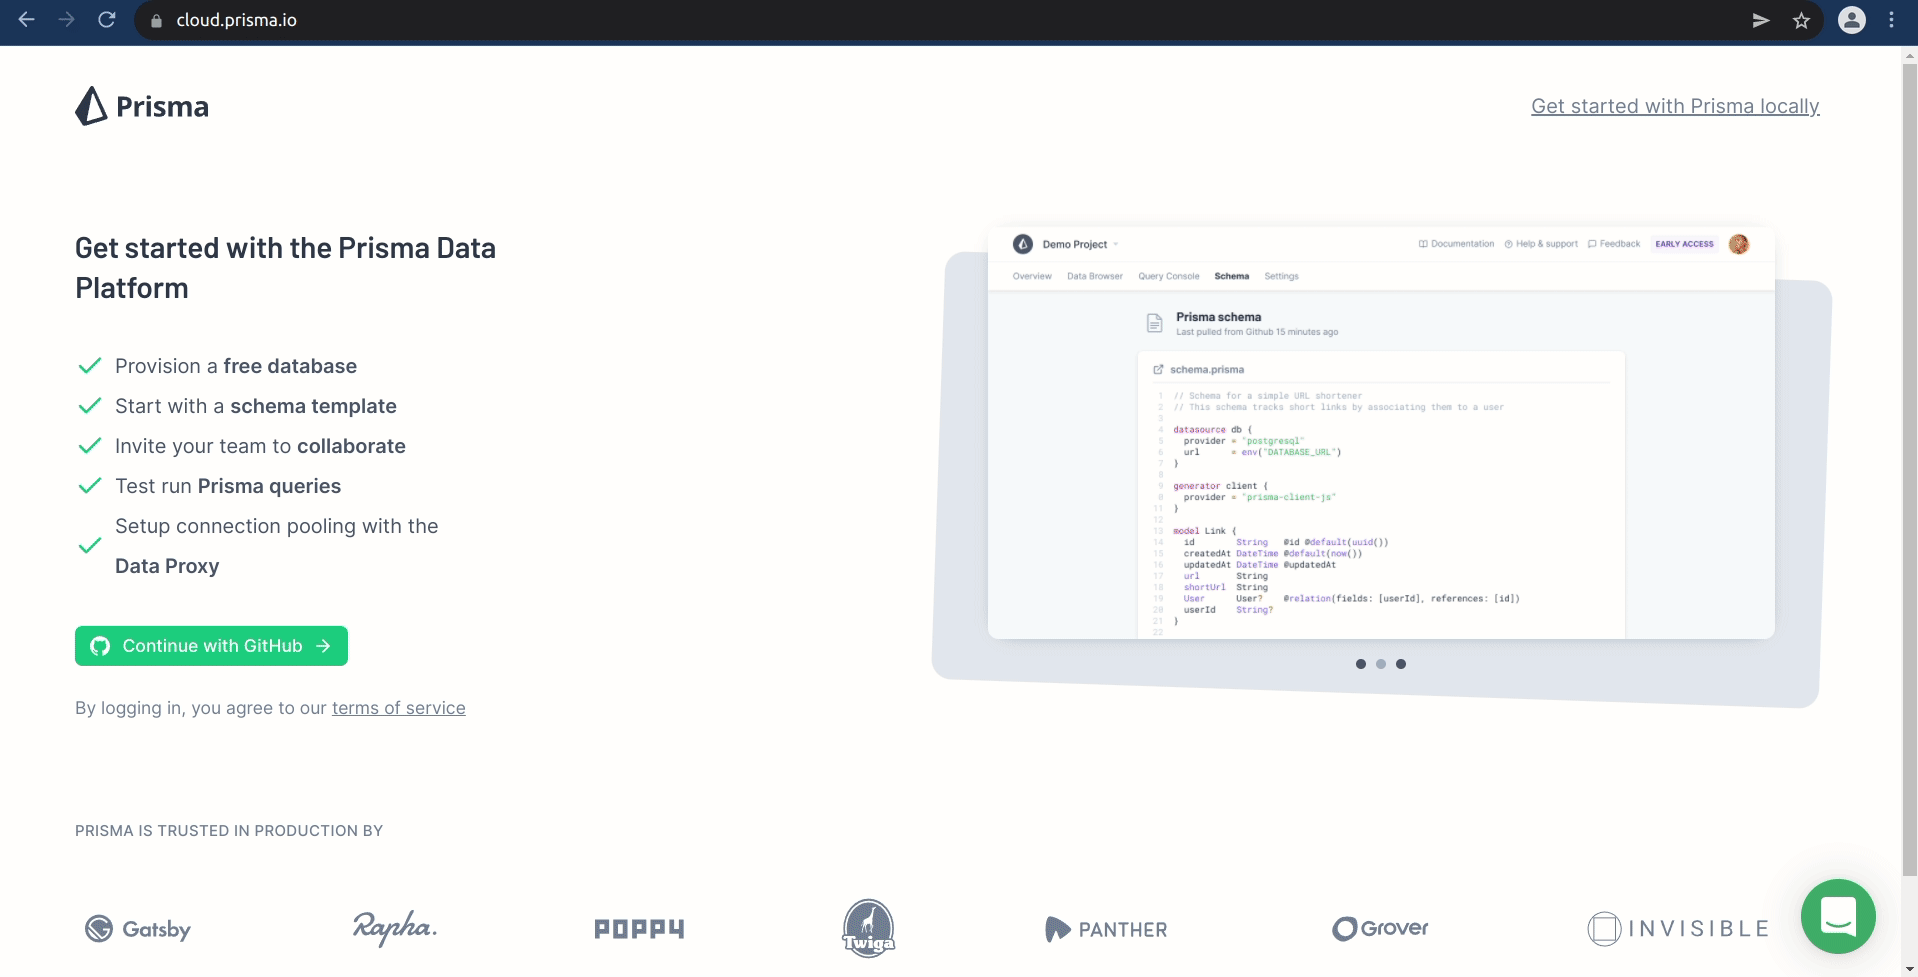Click the browser back arrow
The width and height of the screenshot is (1918, 977).
(27, 20)
